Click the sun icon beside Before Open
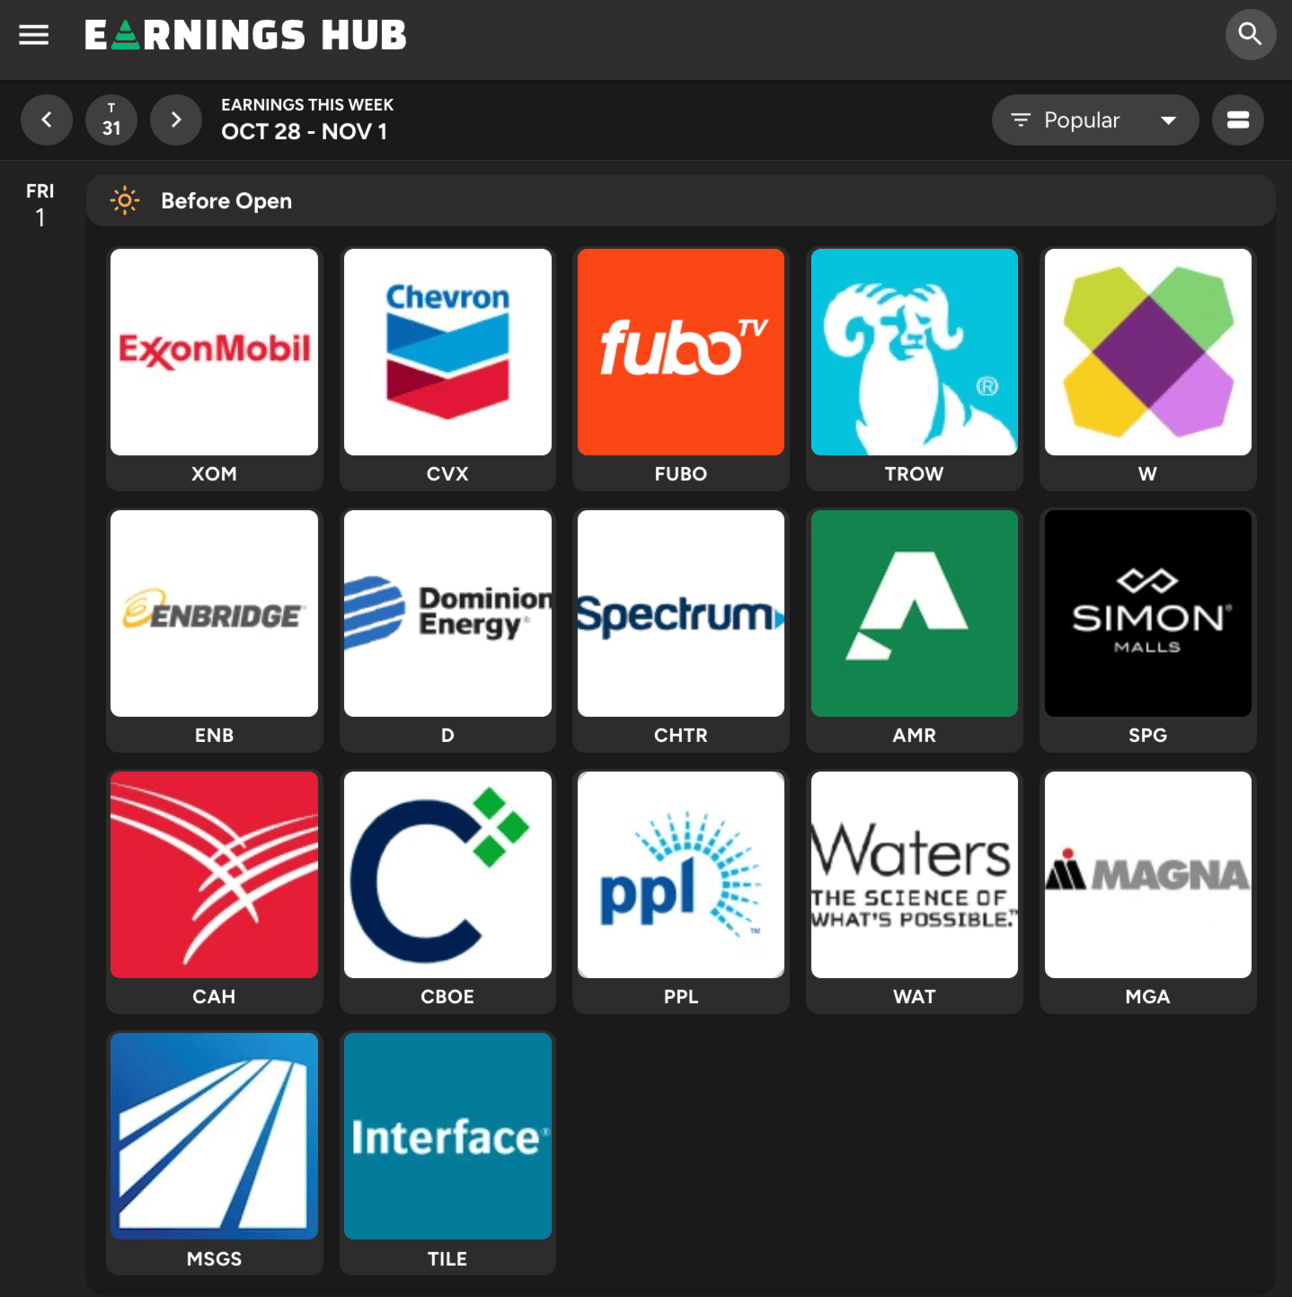Viewport: 1292px width, 1297px height. tap(125, 201)
